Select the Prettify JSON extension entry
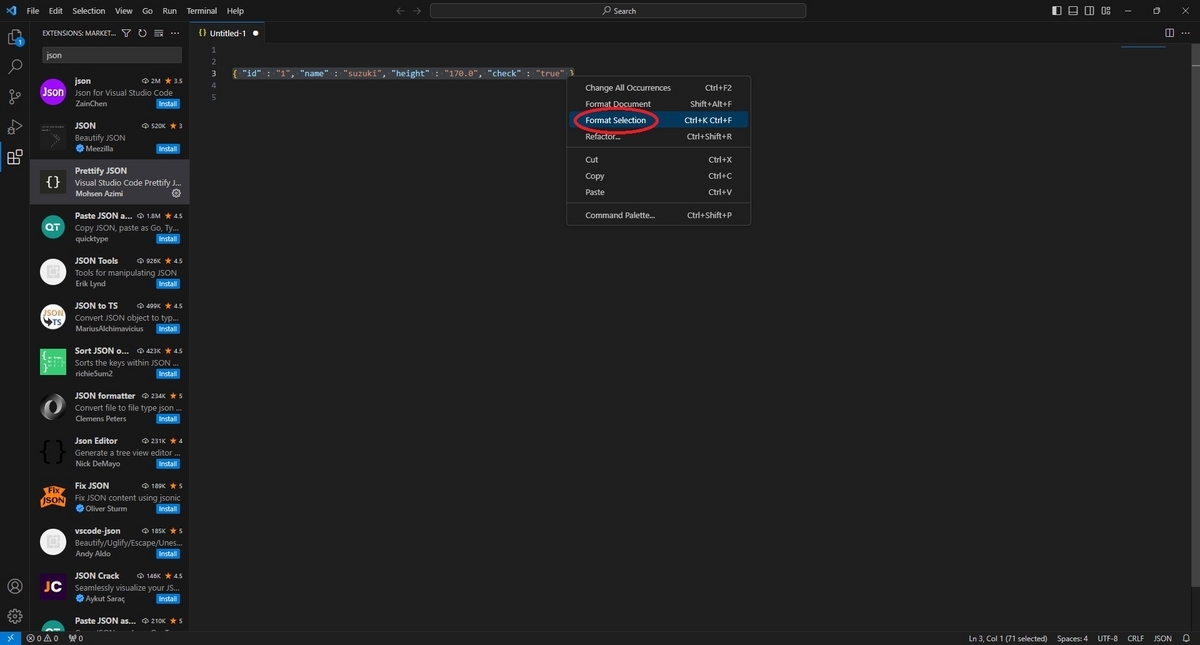The height and width of the screenshot is (645, 1200). pyautogui.click(x=110, y=182)
